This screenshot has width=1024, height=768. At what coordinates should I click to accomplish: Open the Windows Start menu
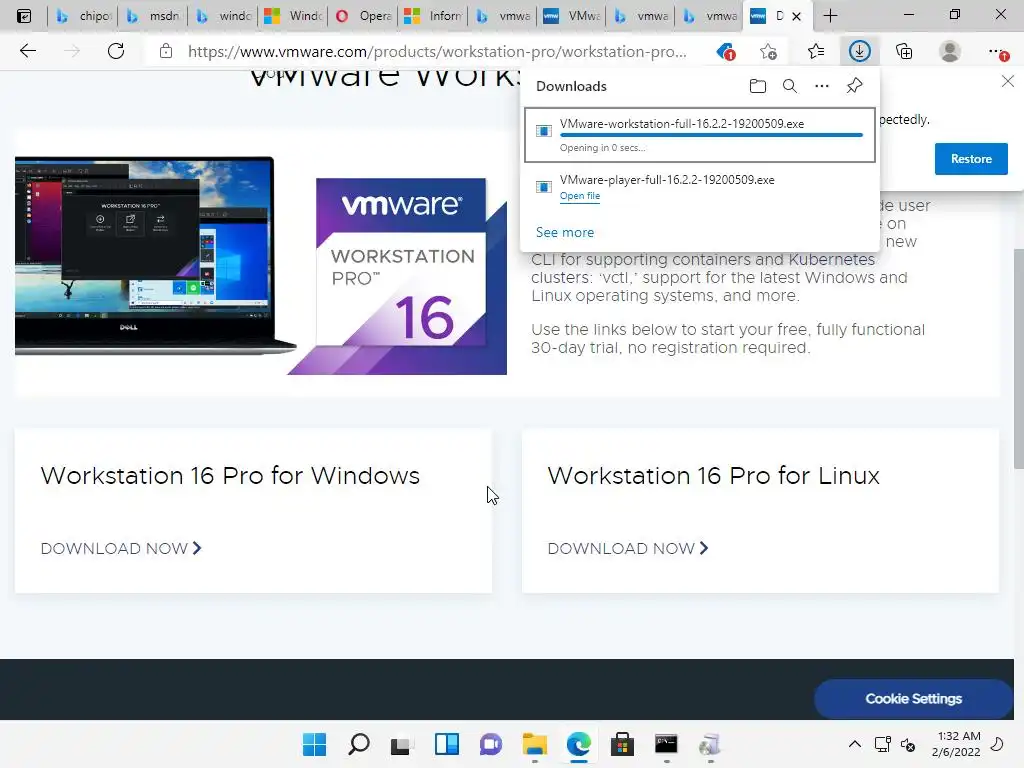point(314,744)
